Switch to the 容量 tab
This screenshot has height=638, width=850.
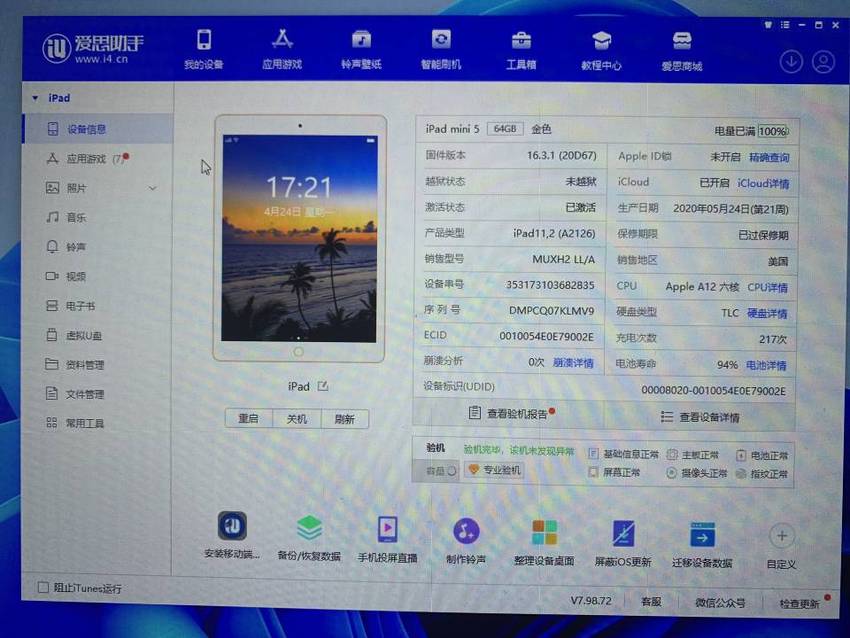coord(435,471)
